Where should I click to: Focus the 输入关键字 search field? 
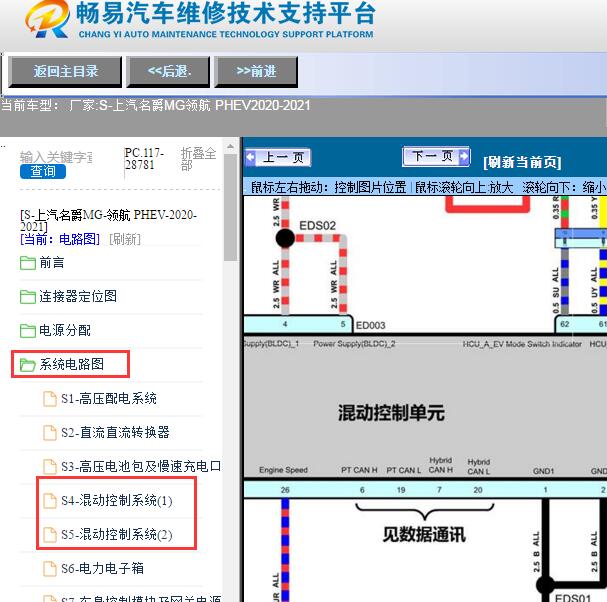(57, 157)
